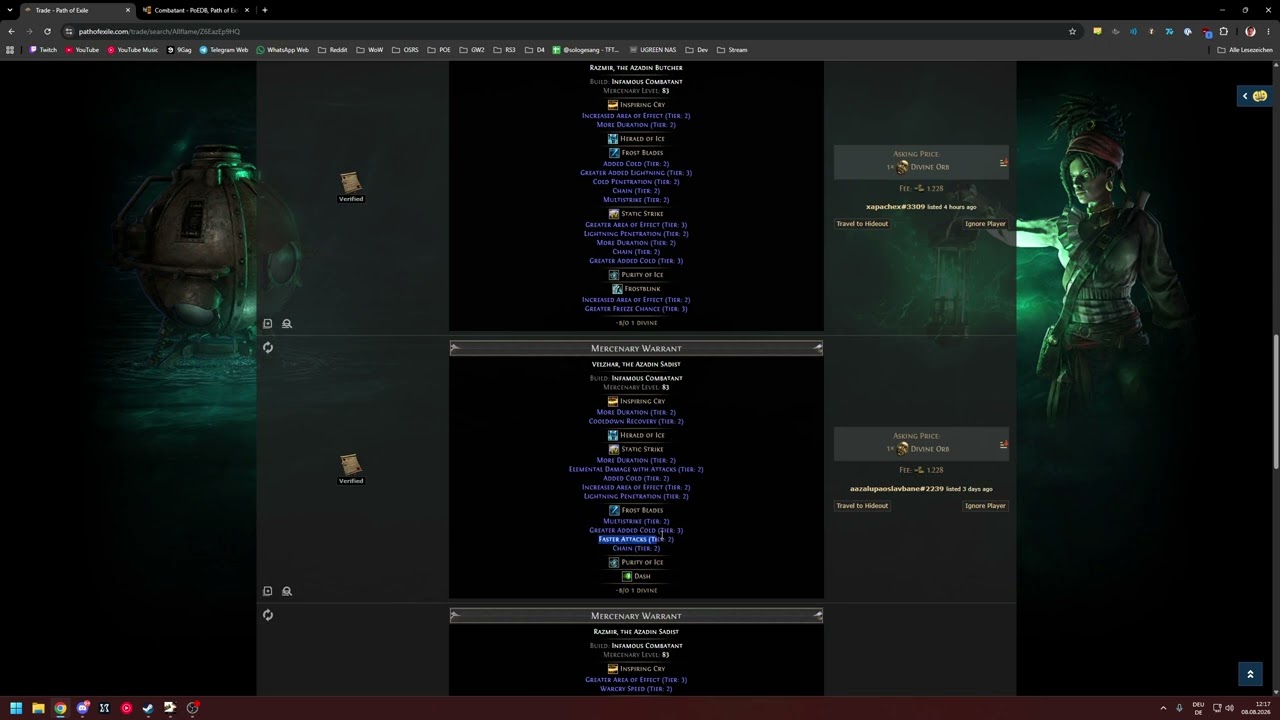Viewport: 1280px width, 720px height.
Task: Open the Stream bookmarks folder
Action: pos(732,49)
